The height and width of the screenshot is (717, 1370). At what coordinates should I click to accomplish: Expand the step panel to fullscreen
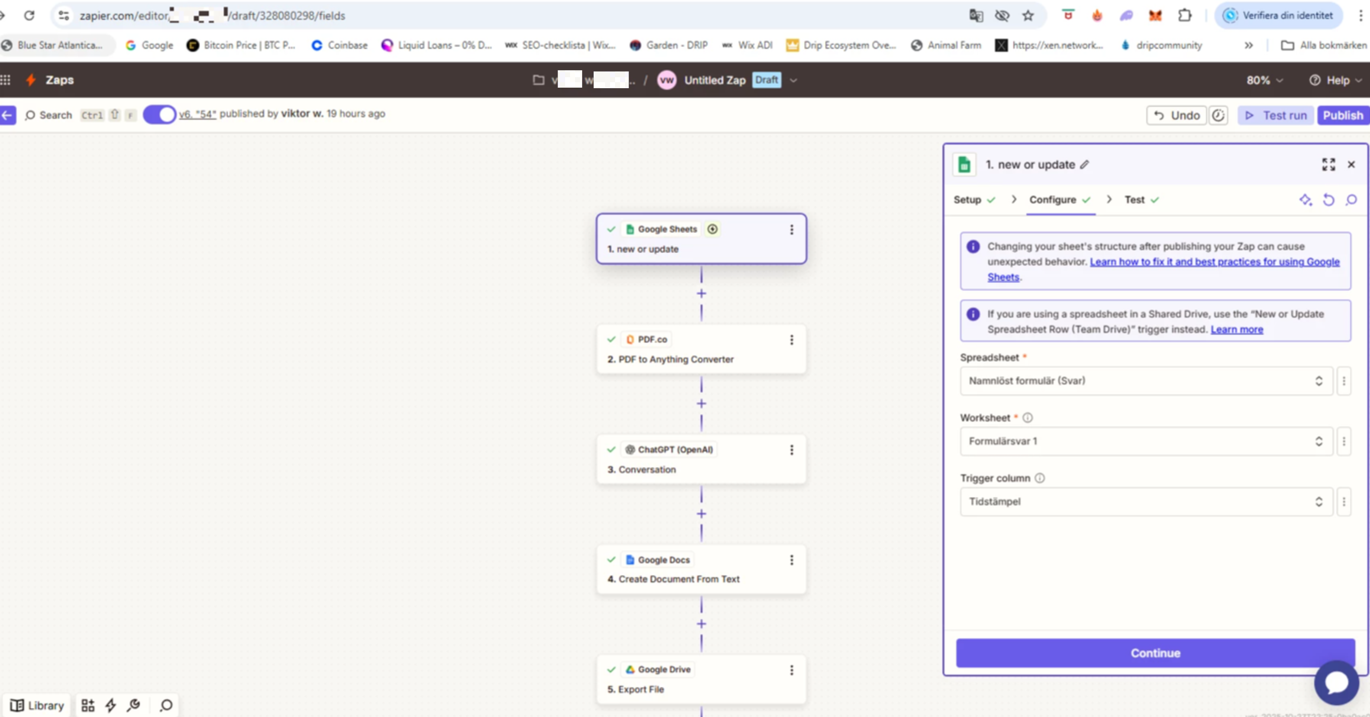point(1328,165)
